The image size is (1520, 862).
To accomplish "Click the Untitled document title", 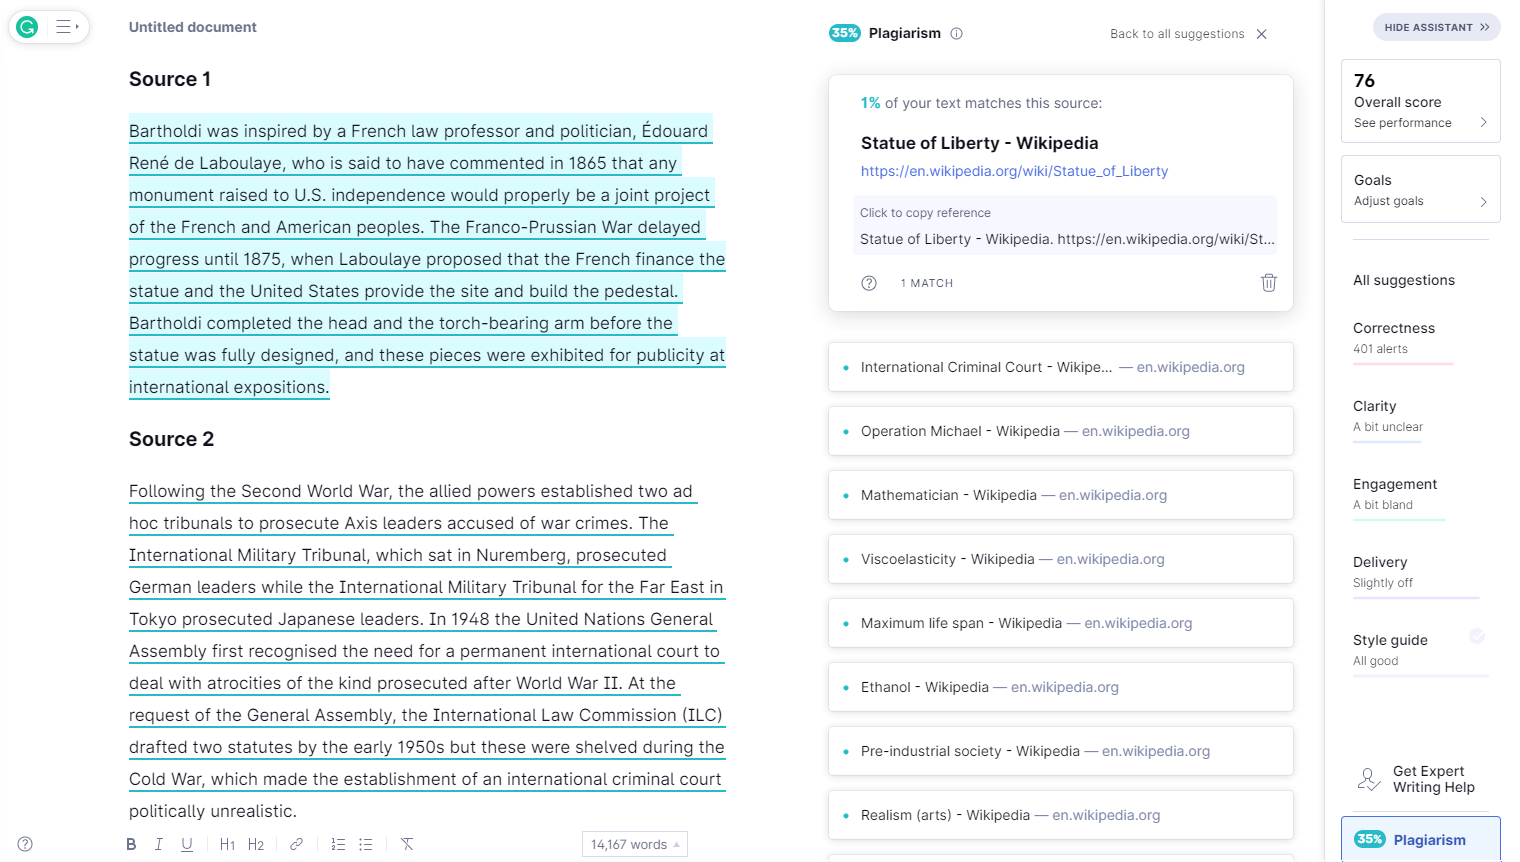I will [193, 27].
